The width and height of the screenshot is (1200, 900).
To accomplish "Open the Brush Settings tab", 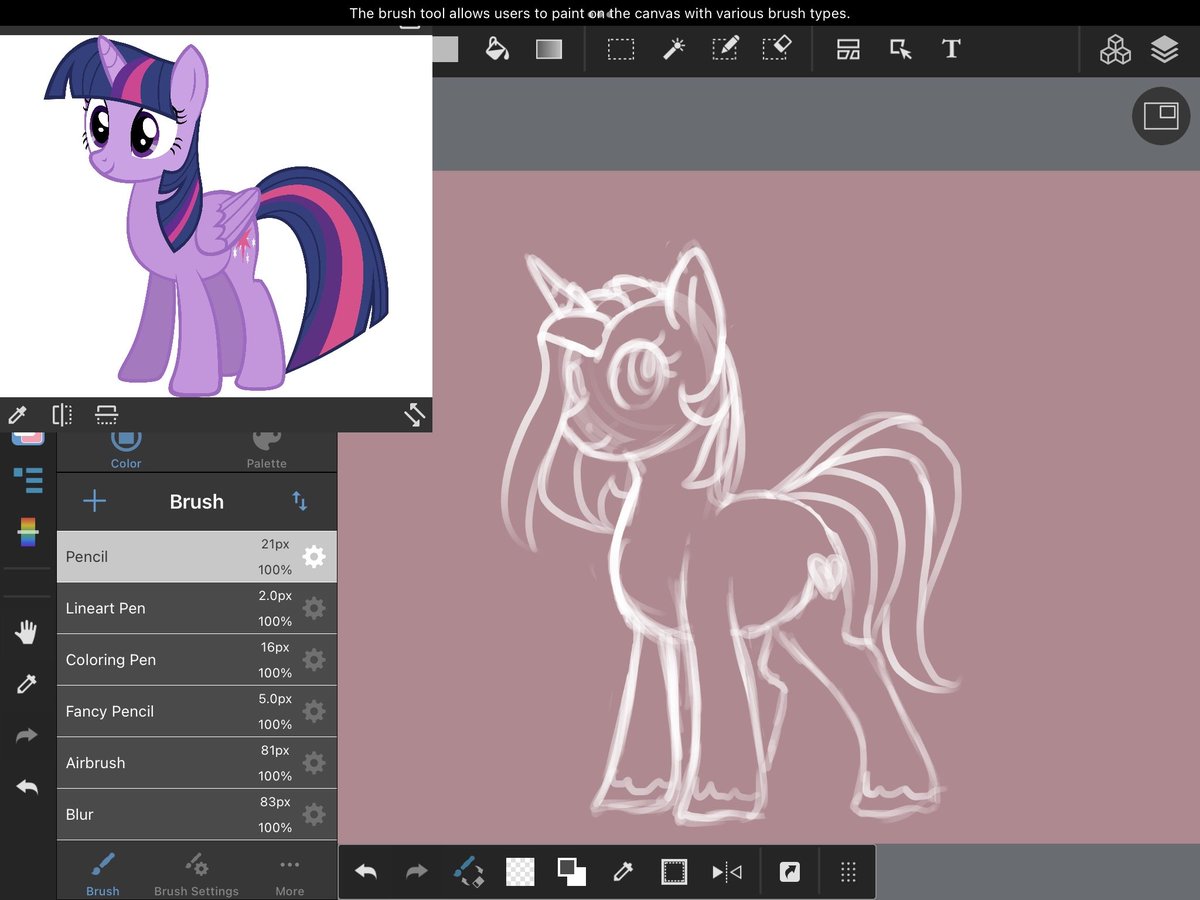I will (196, 873).
